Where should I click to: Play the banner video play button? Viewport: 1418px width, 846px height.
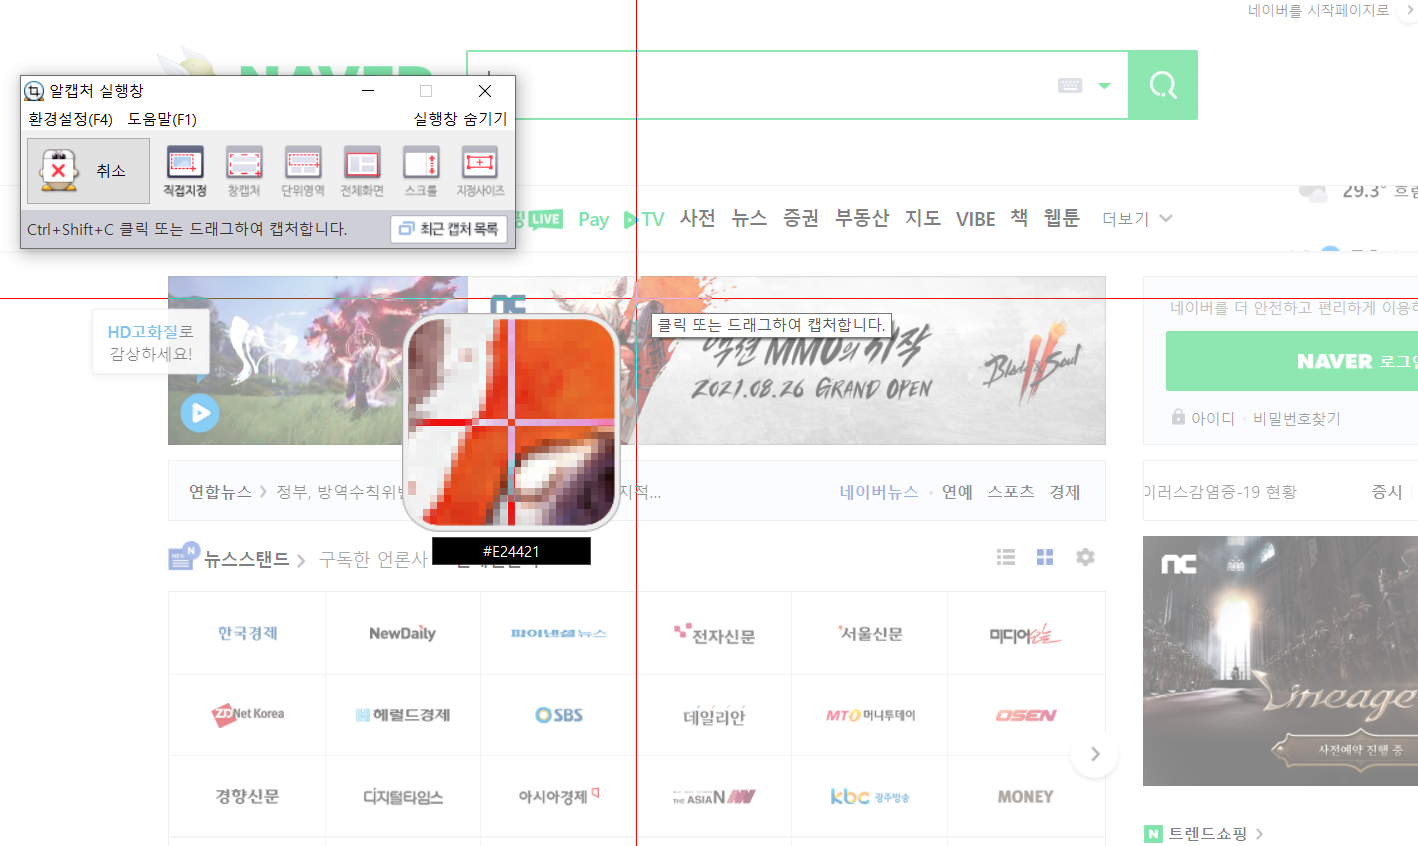(x=200, y=412)
